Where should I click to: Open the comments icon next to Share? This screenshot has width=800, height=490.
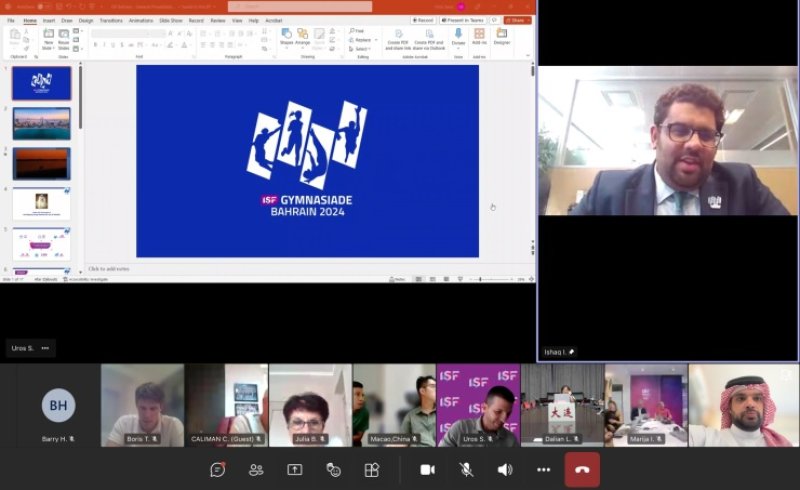494,20
